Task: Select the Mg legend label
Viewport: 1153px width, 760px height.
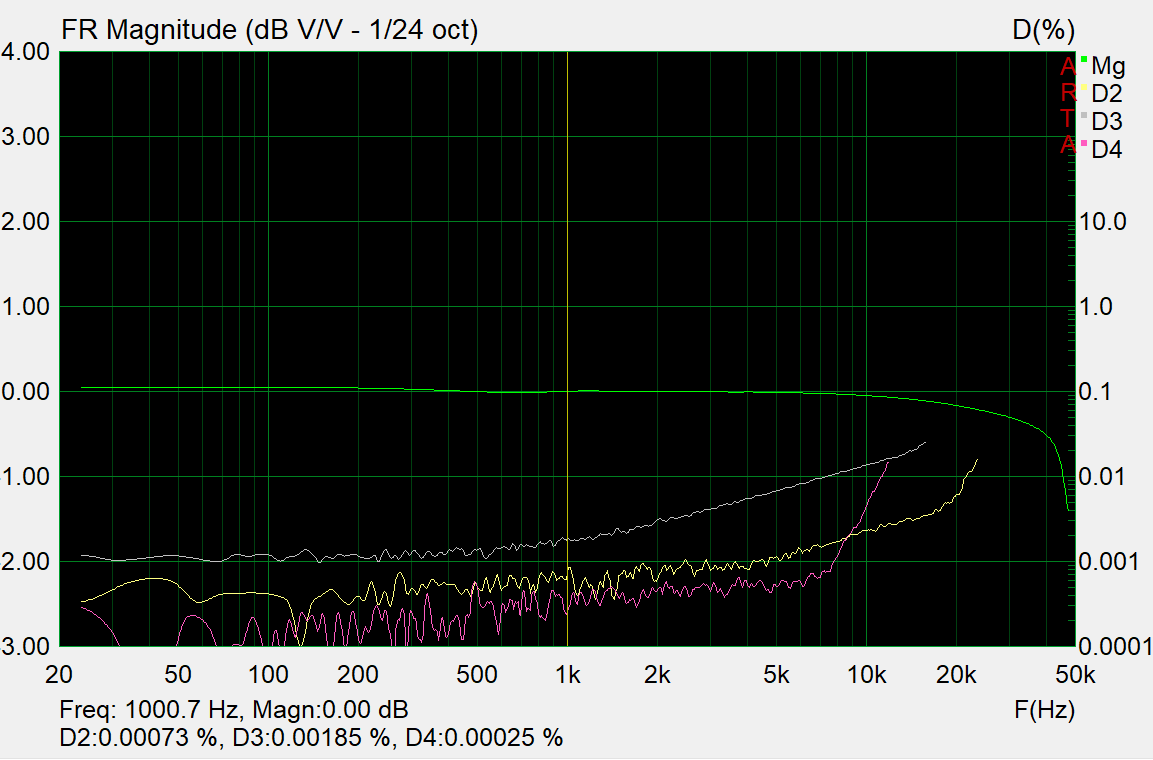Action: [1108, 66]
